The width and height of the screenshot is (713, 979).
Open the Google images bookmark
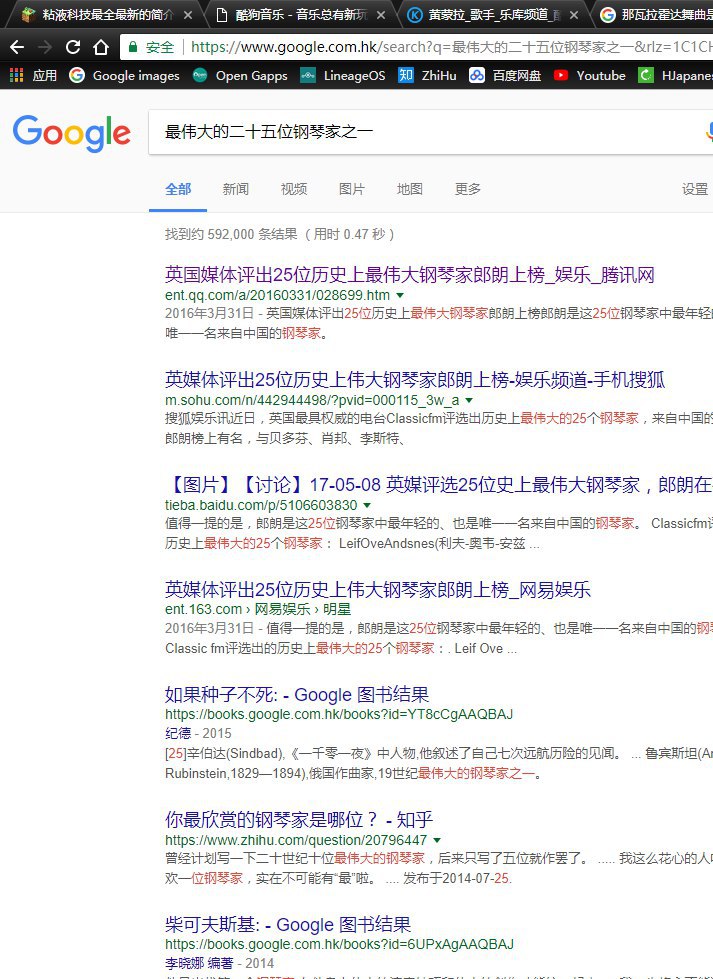(124, 75)
